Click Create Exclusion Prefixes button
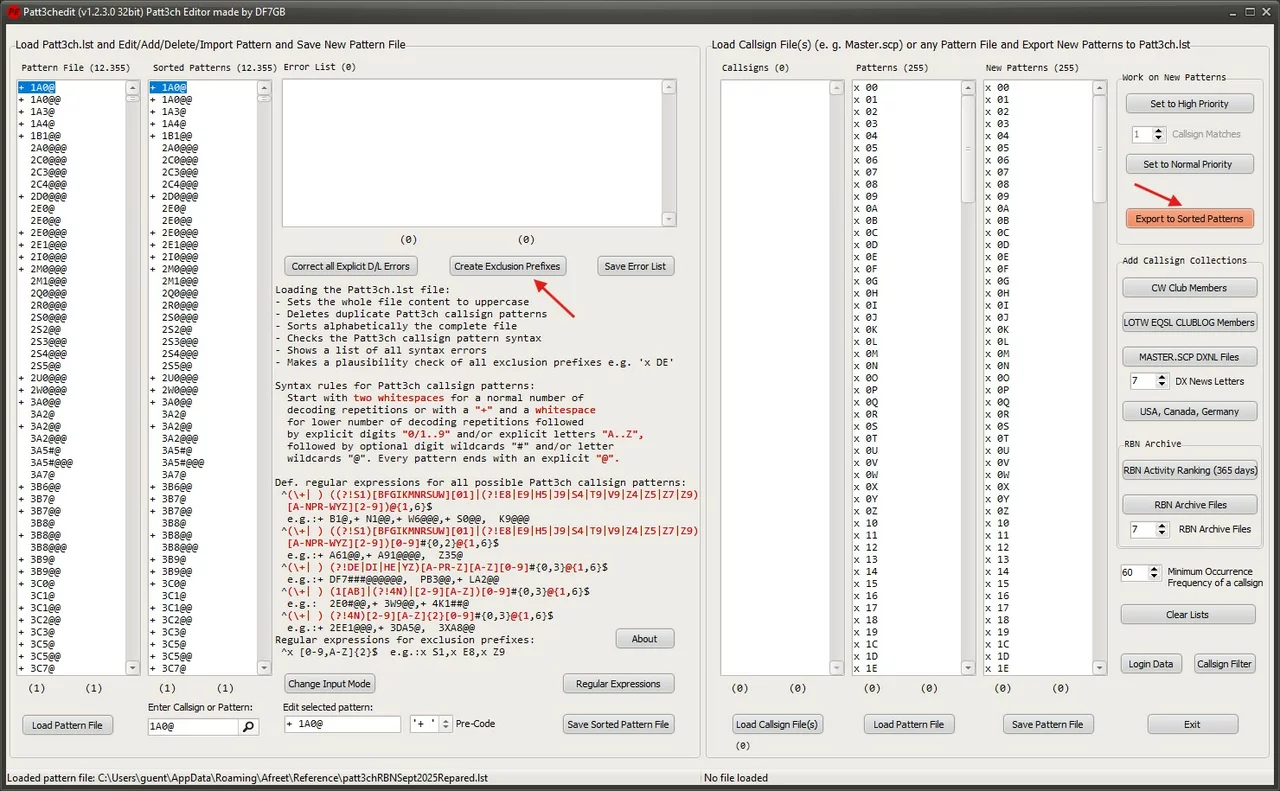 click(508, 266)
